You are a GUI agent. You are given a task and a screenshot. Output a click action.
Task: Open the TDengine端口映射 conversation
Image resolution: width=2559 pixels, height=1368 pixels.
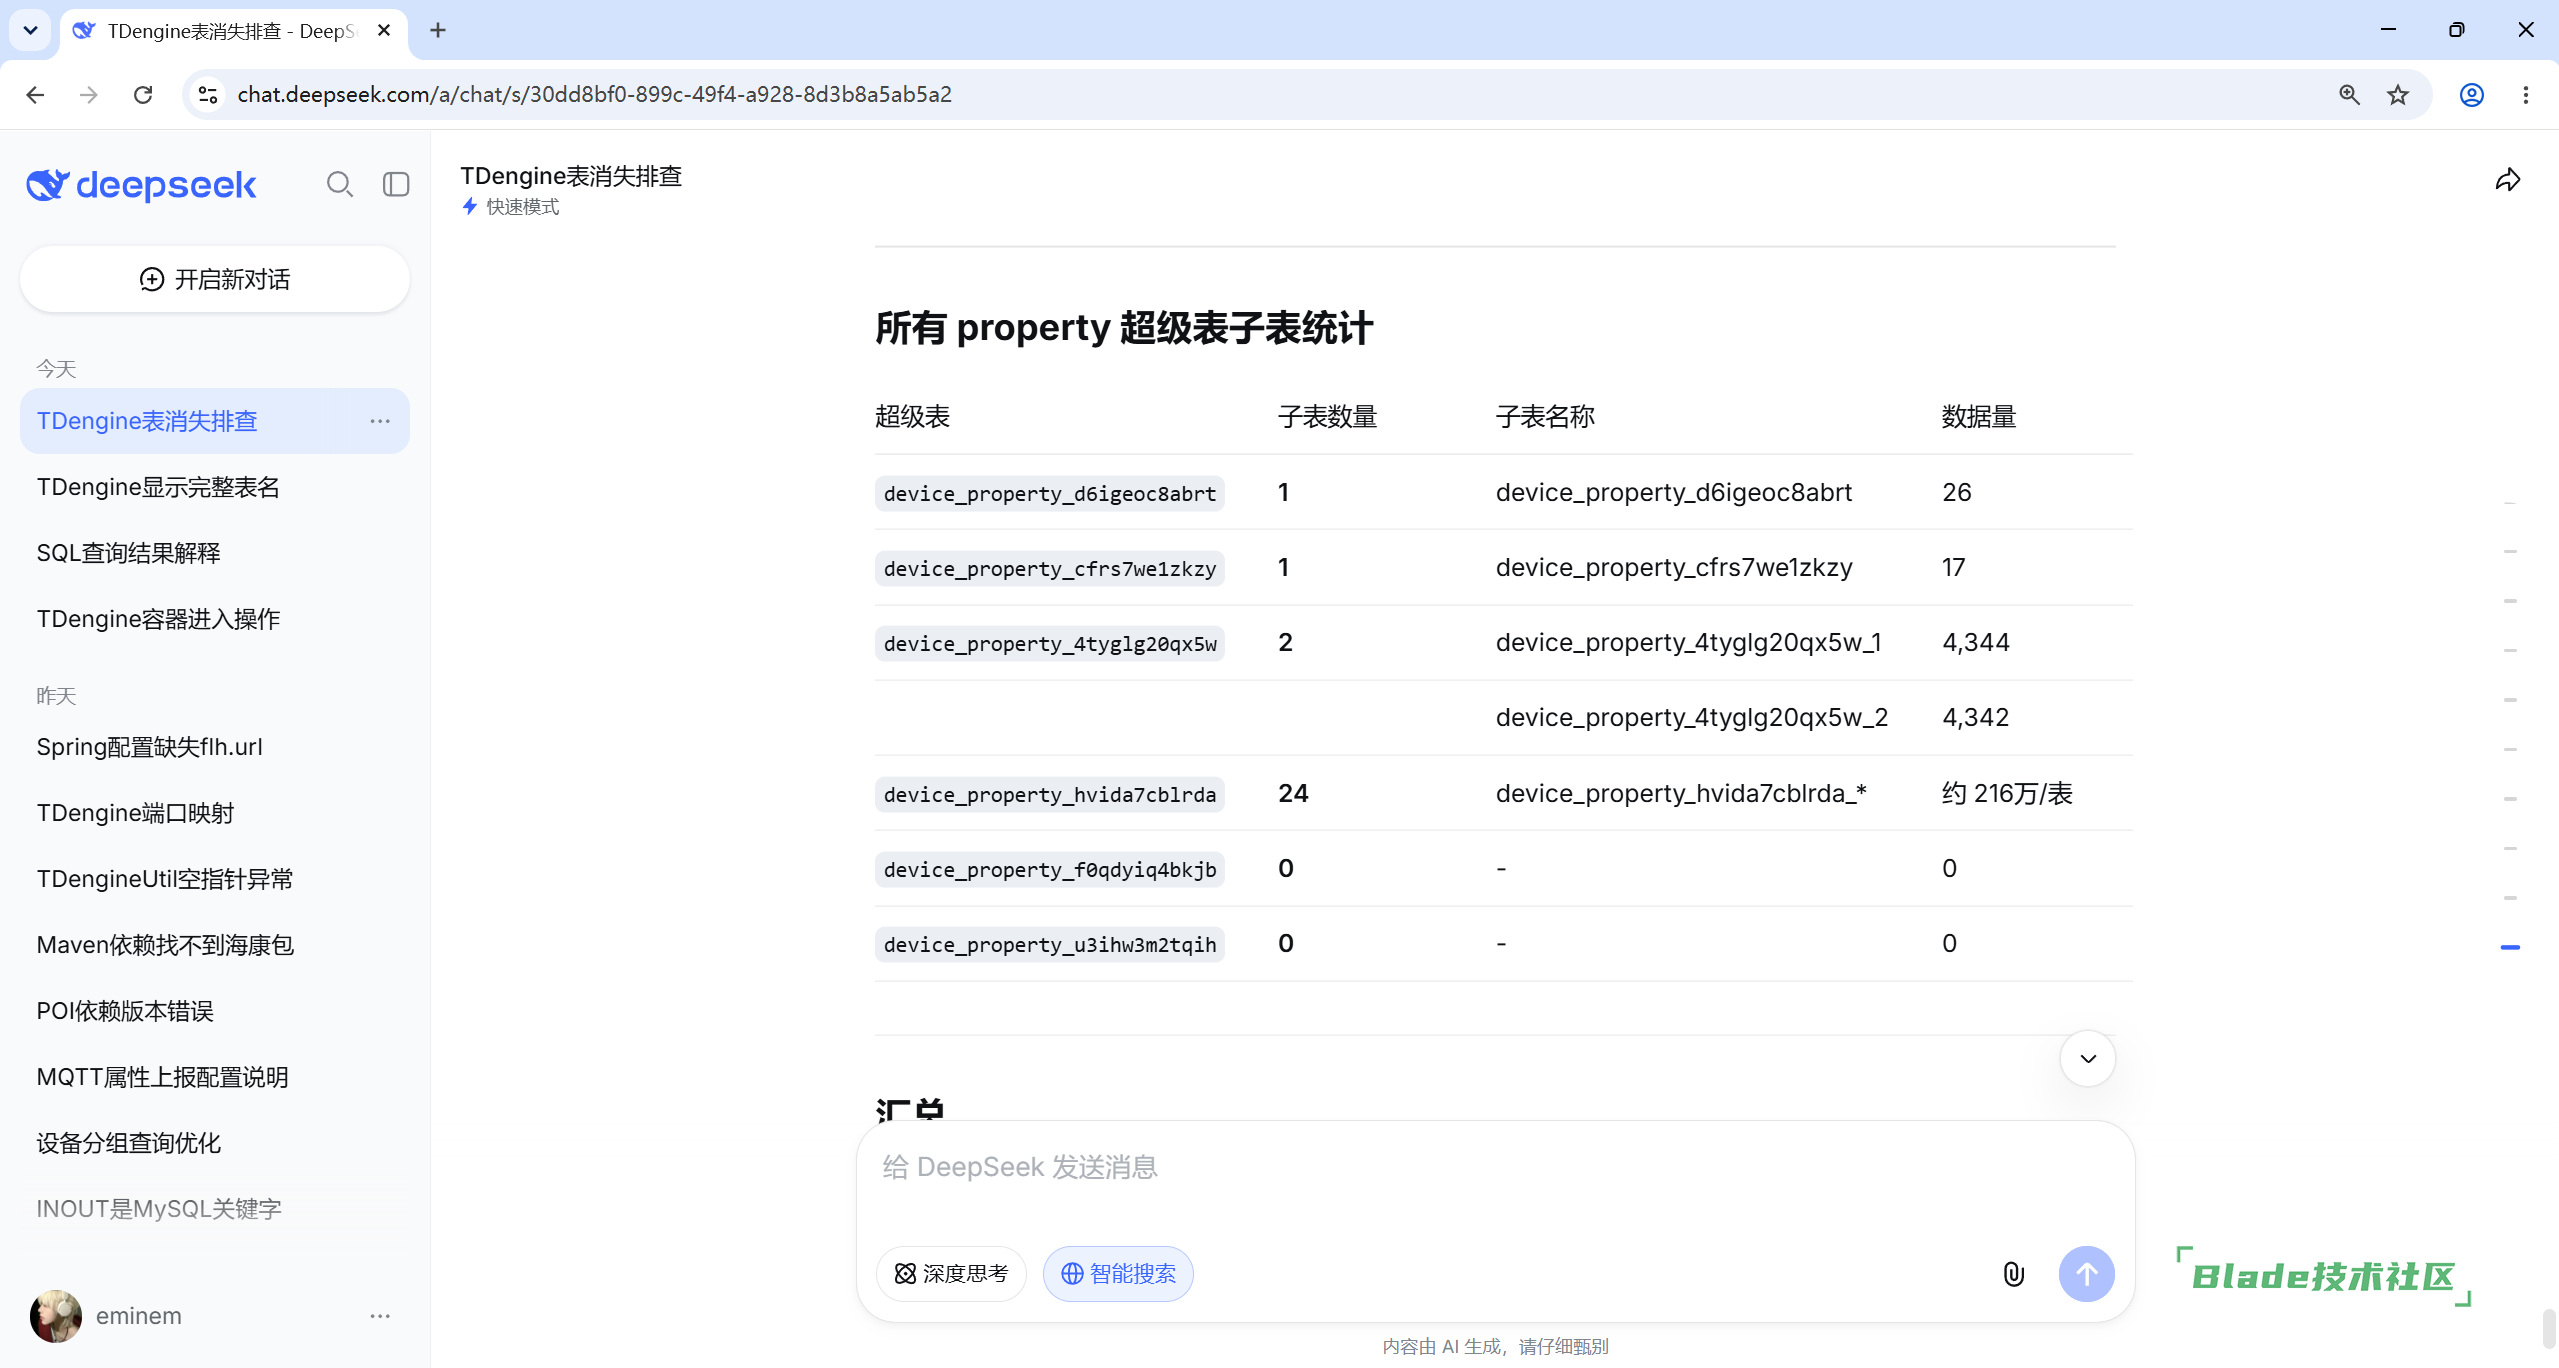coord(215,813)
